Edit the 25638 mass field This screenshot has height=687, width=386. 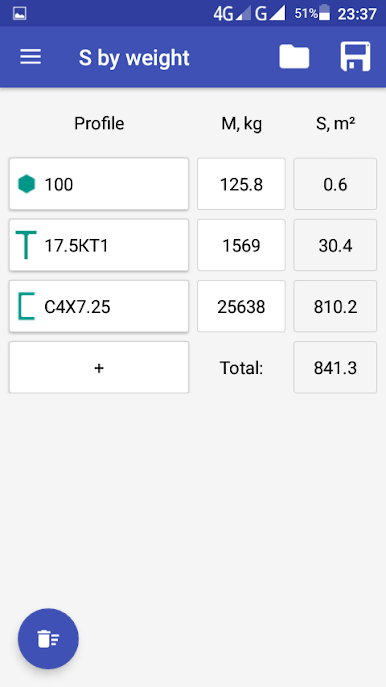click(241, 306)
